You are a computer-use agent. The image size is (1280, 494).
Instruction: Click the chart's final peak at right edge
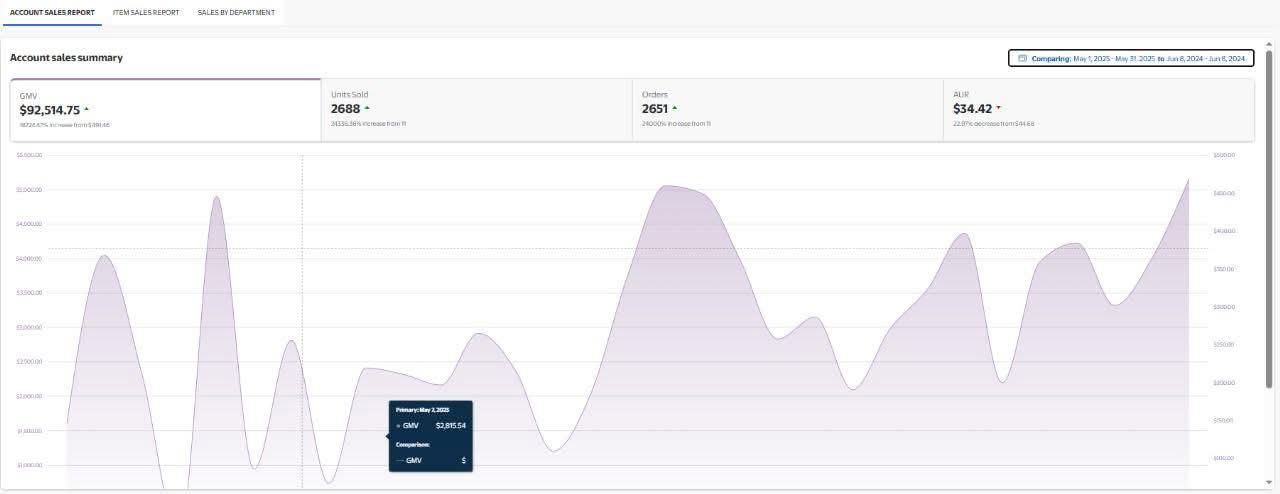tap(1188, 180)
